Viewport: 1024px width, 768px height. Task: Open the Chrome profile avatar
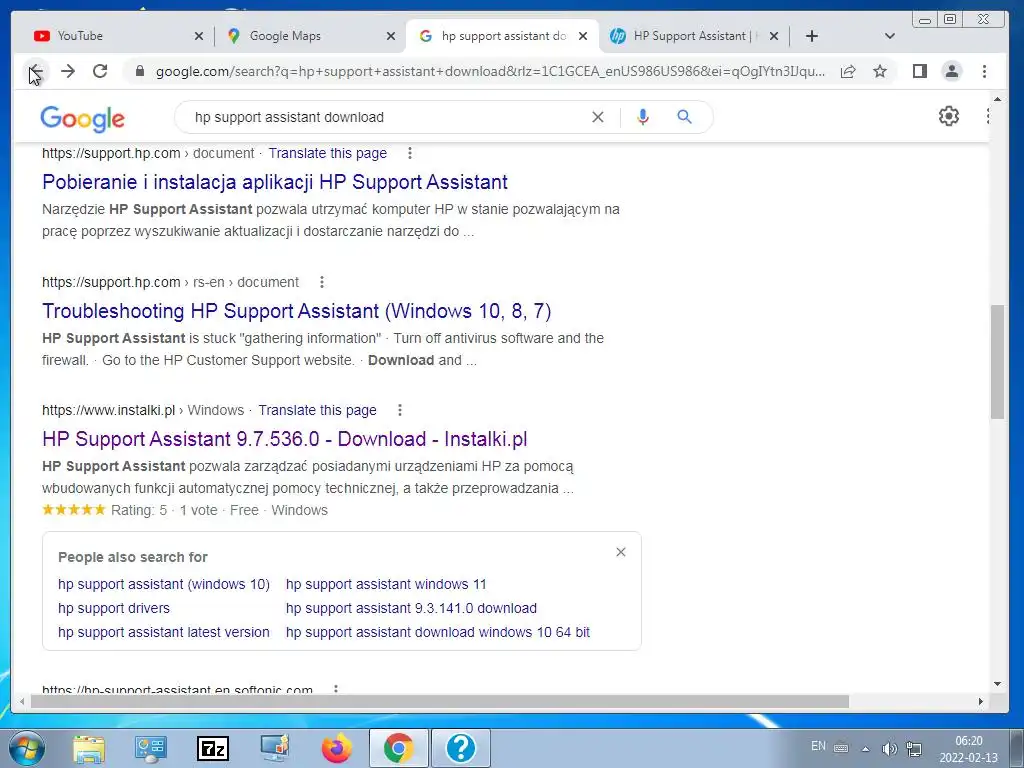coord(952,71)
